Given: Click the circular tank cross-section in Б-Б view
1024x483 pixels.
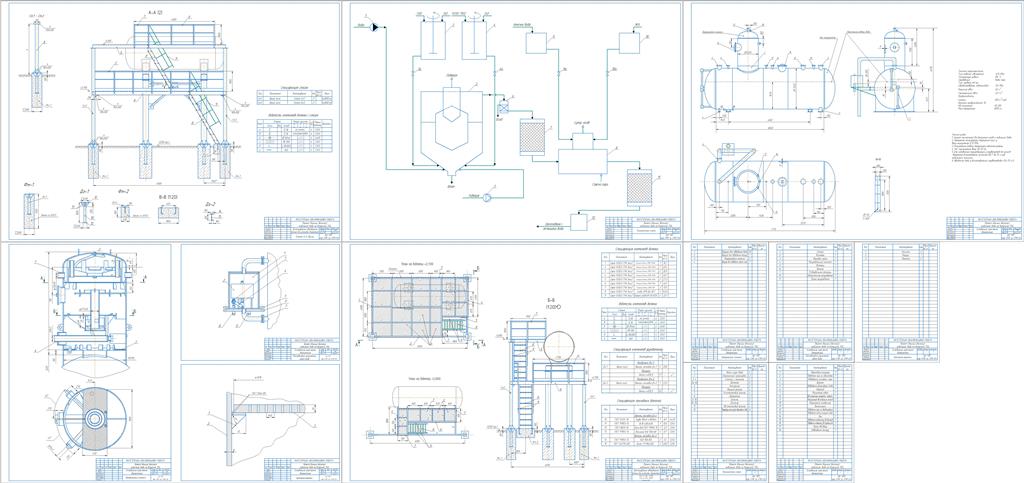Looking at the screenshot, I should (x=557, y=346).
